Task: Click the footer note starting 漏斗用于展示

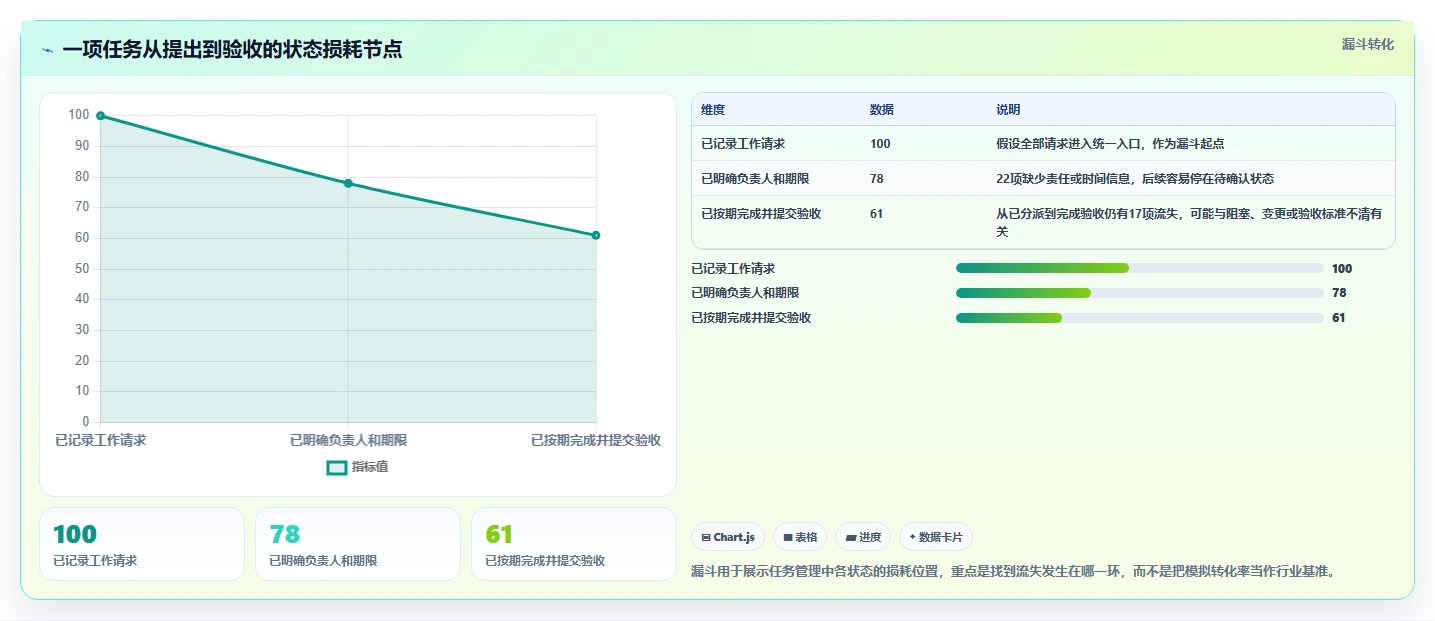Action: tap(1013, 572)
